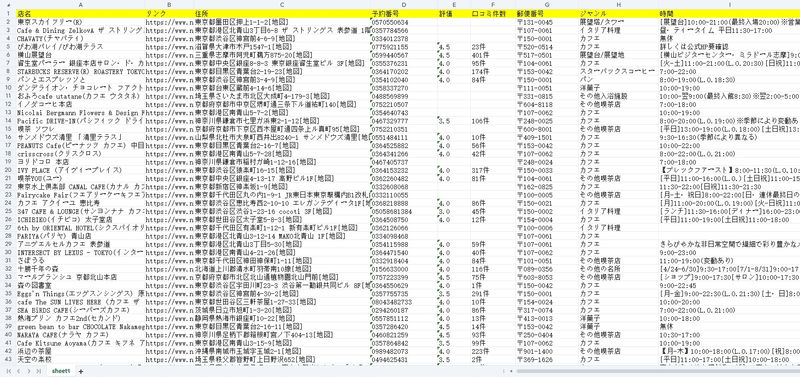Select the 森の図書室 cell
Viewport: 800px width, 377px height.
pos(80,285)
